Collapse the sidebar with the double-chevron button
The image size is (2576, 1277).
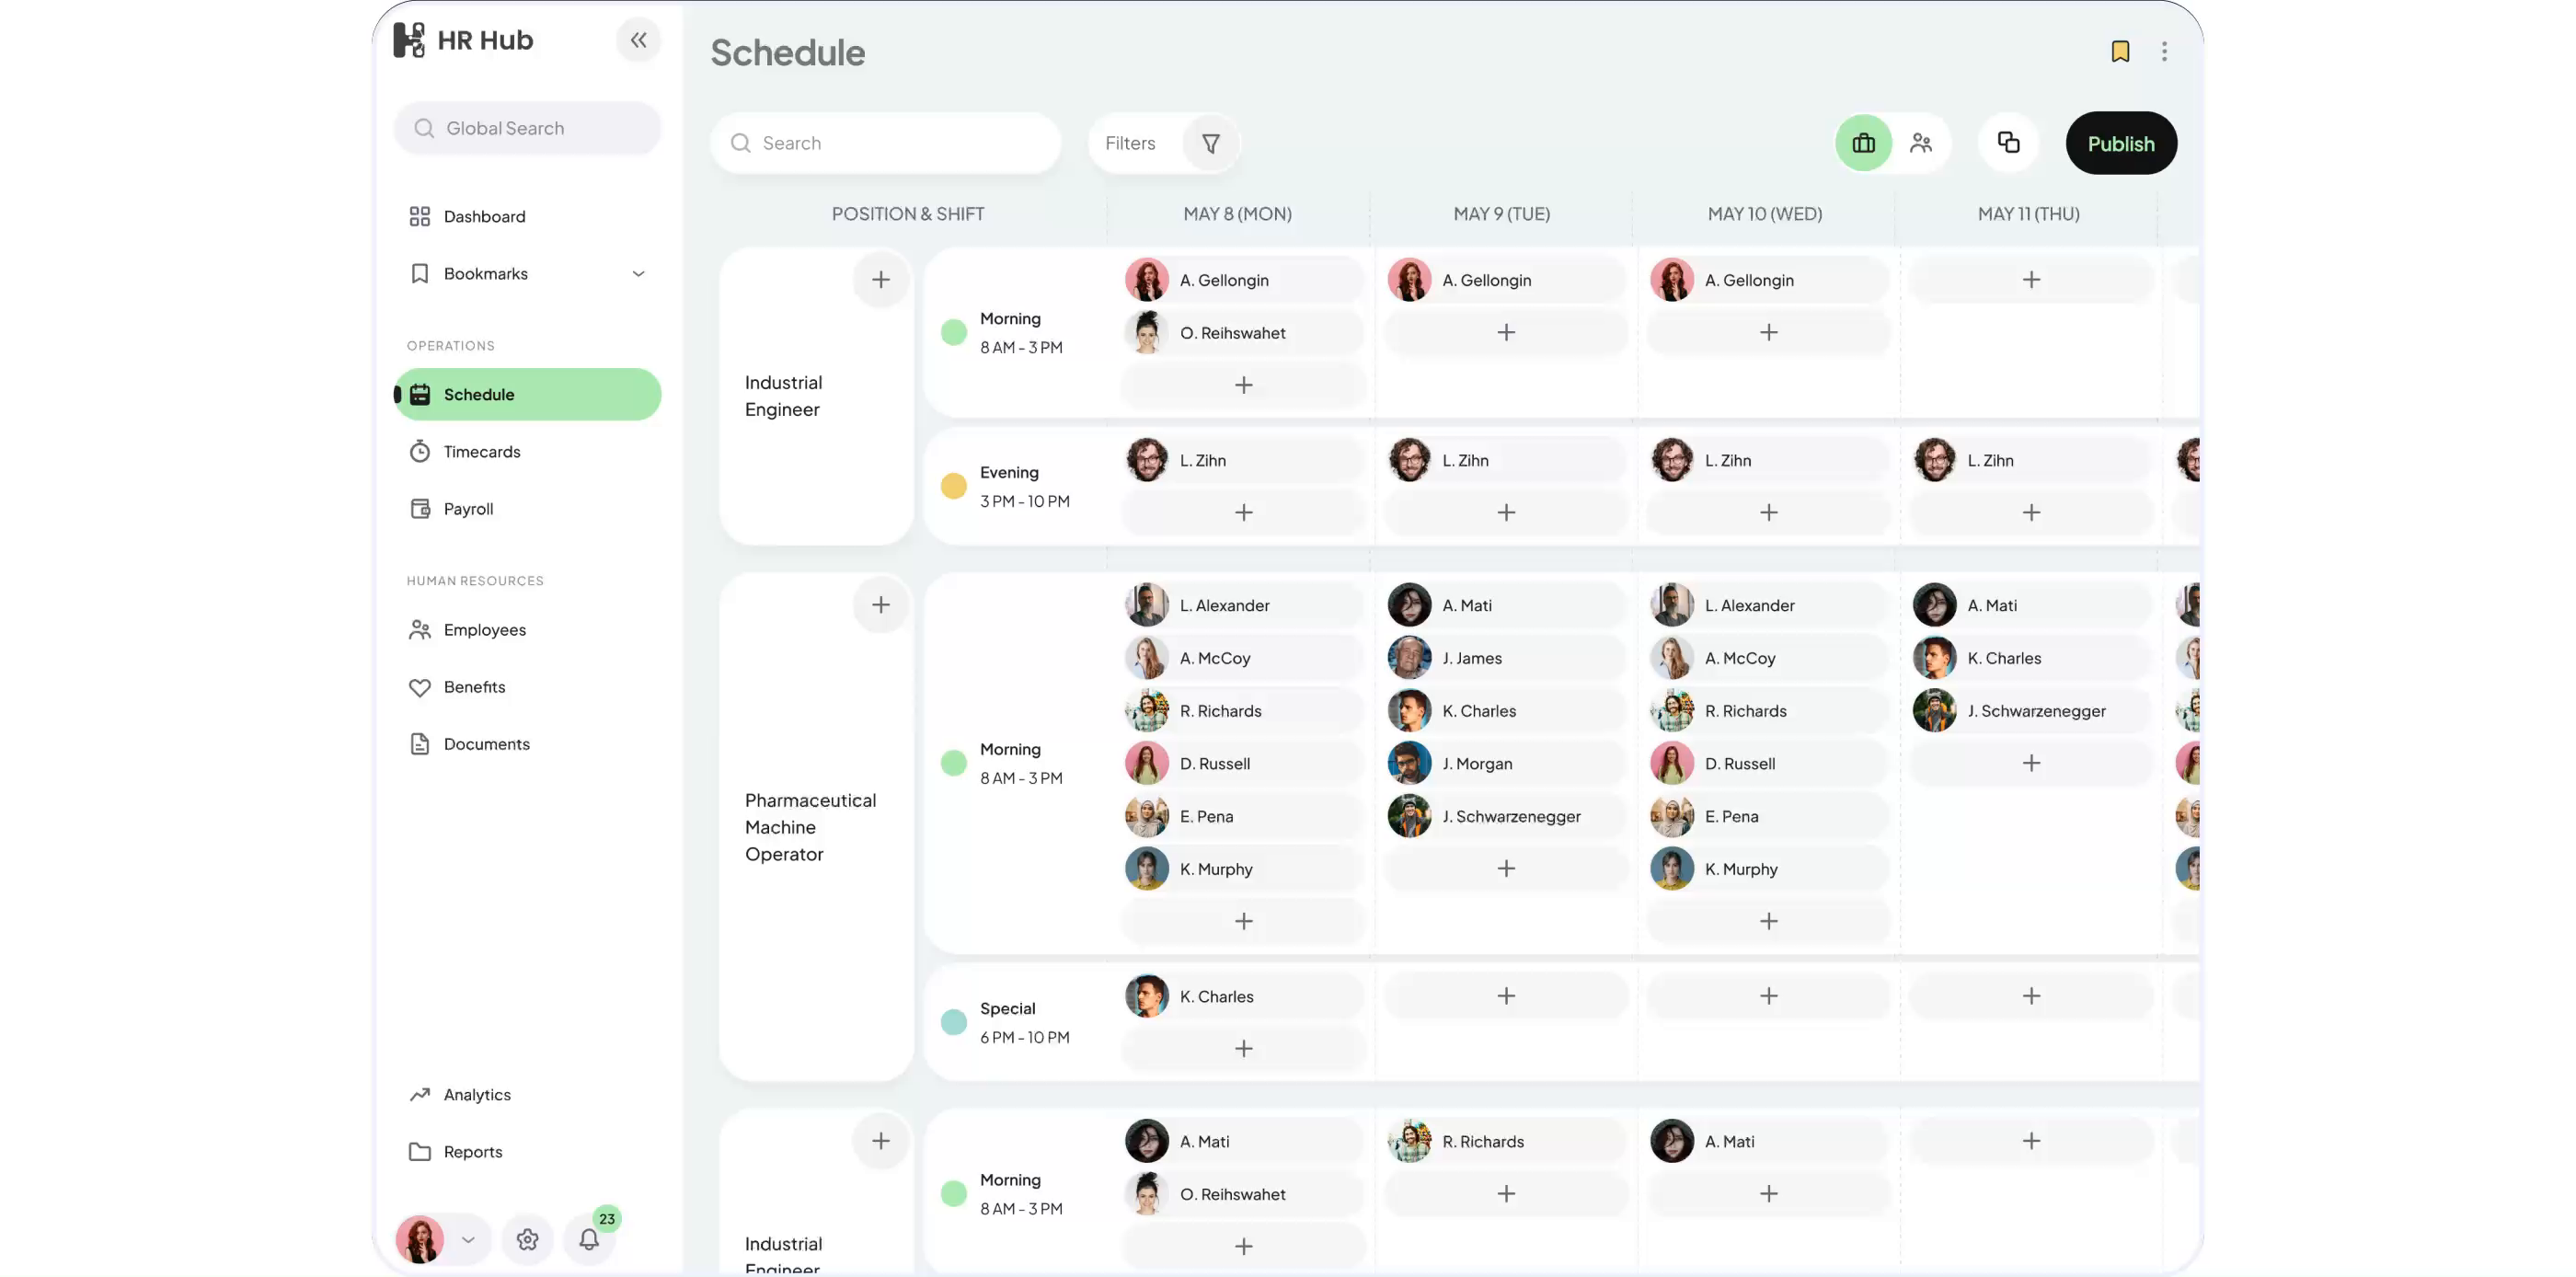(x=638, y=39)
